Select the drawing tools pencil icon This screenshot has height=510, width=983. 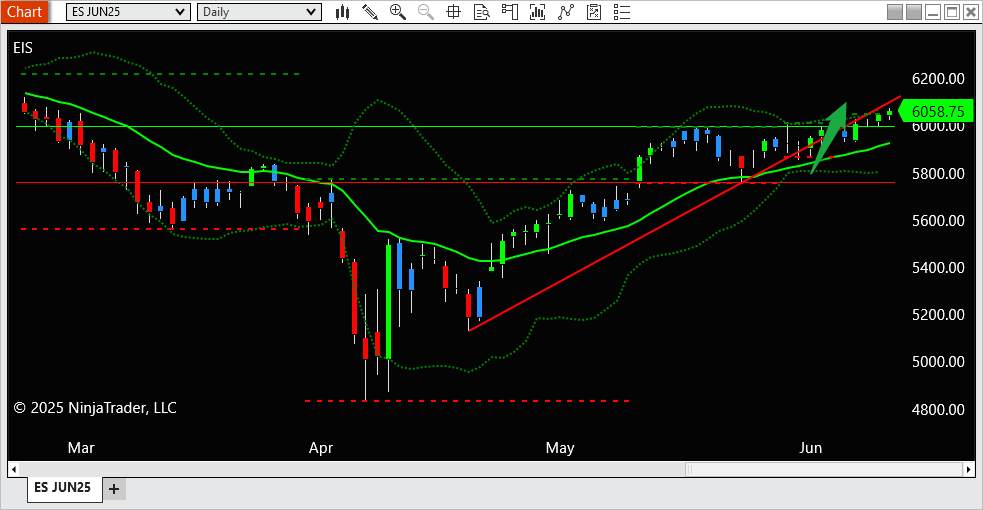point(370,12)
